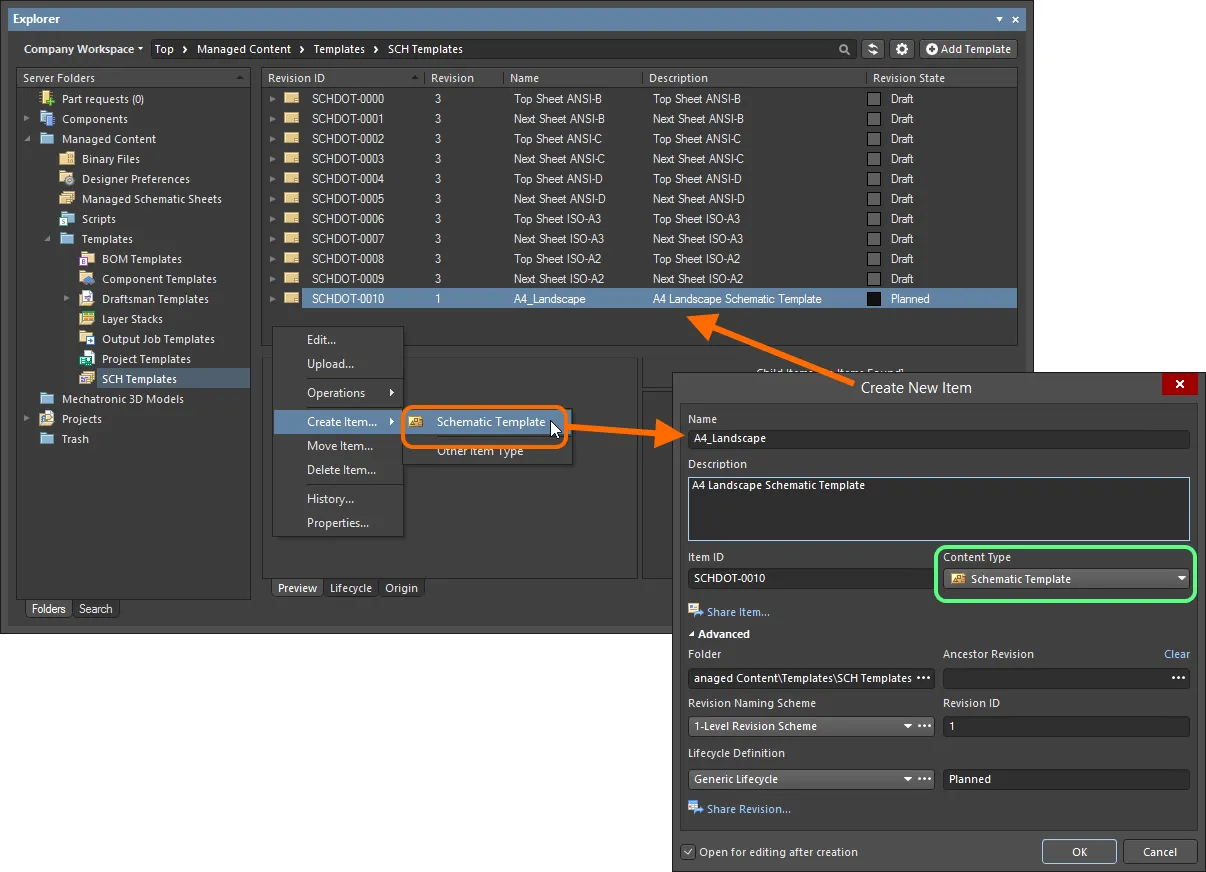Viewport: 1206px width, 872px height.
Task: Click the Scripts folder icon
Action: [67, 219]
